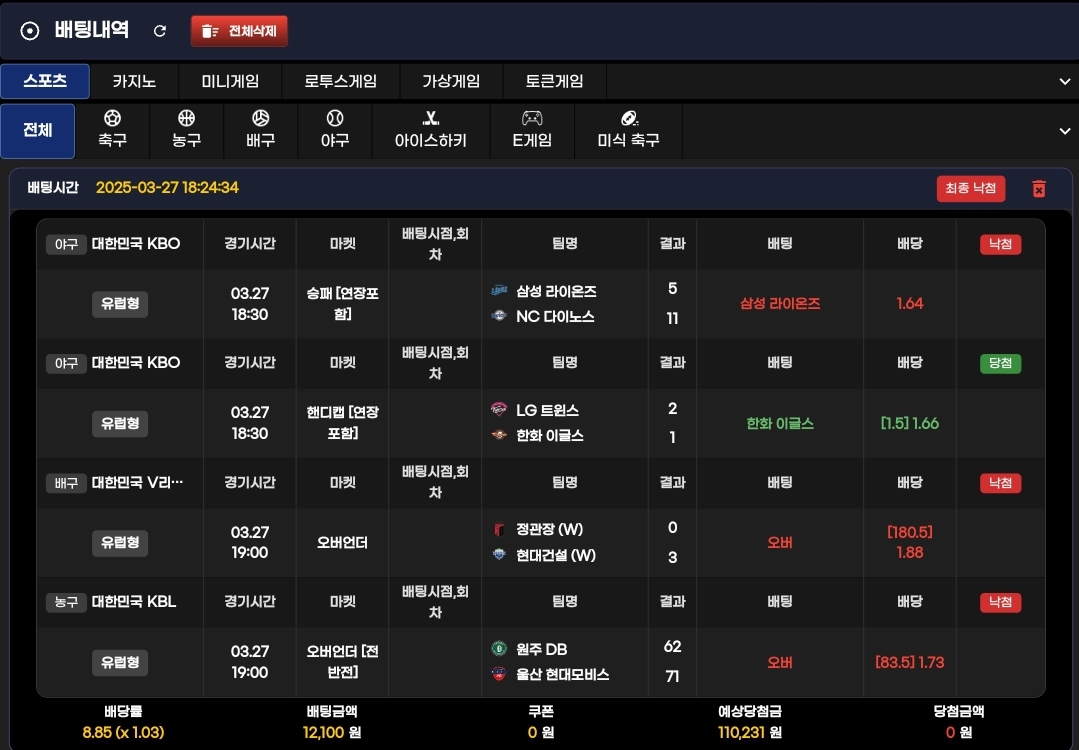Select the 토큰게임 tab
This screenshot has height=750, width=1079.
(554, 82)
